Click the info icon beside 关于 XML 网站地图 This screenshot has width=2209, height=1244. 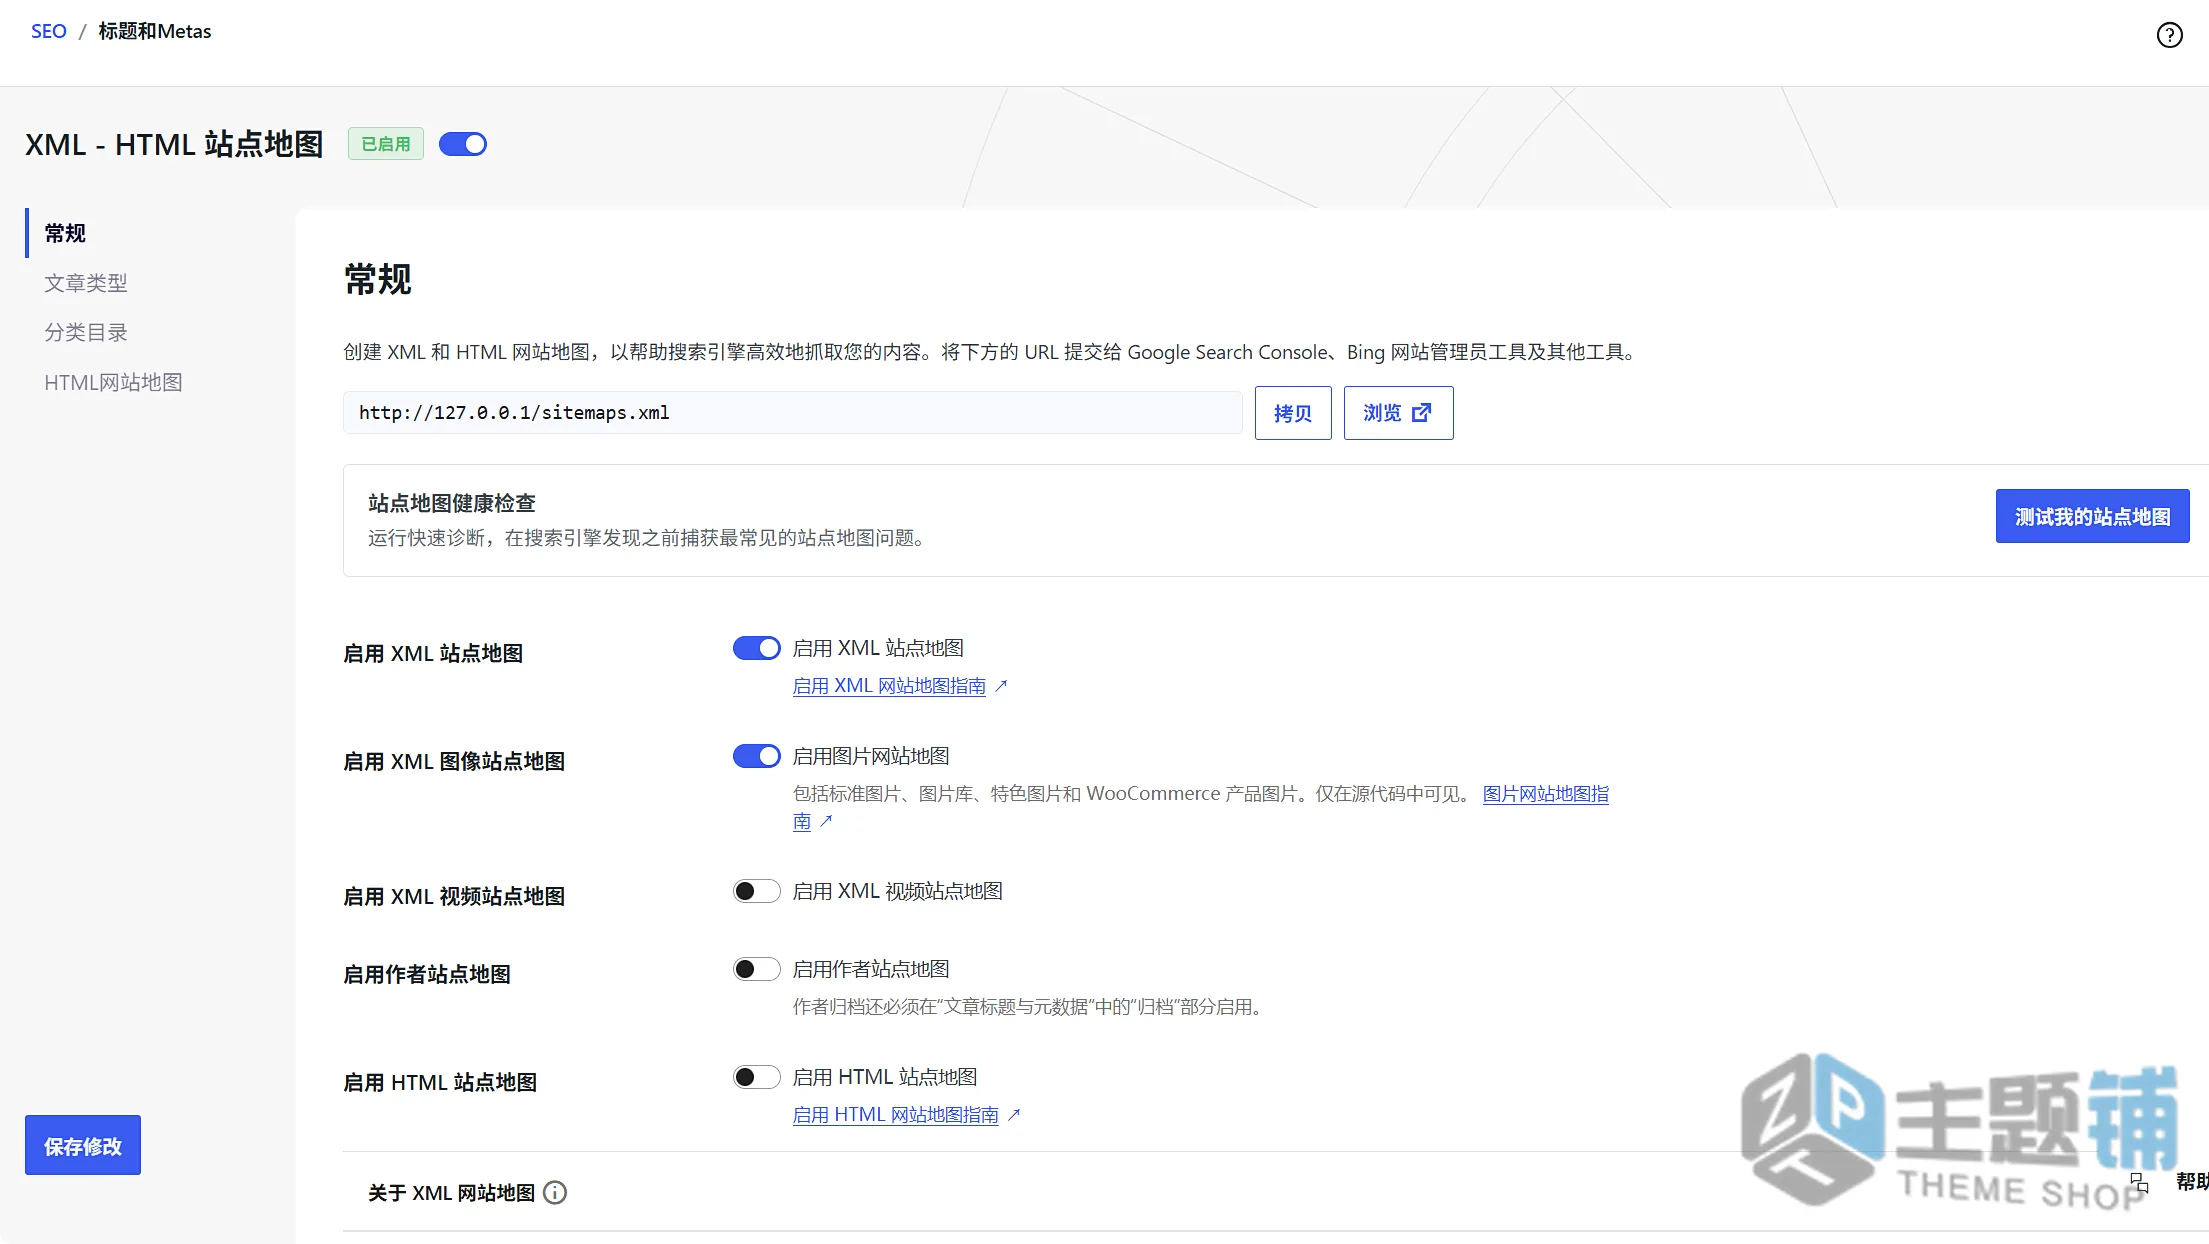point(555,1192)
